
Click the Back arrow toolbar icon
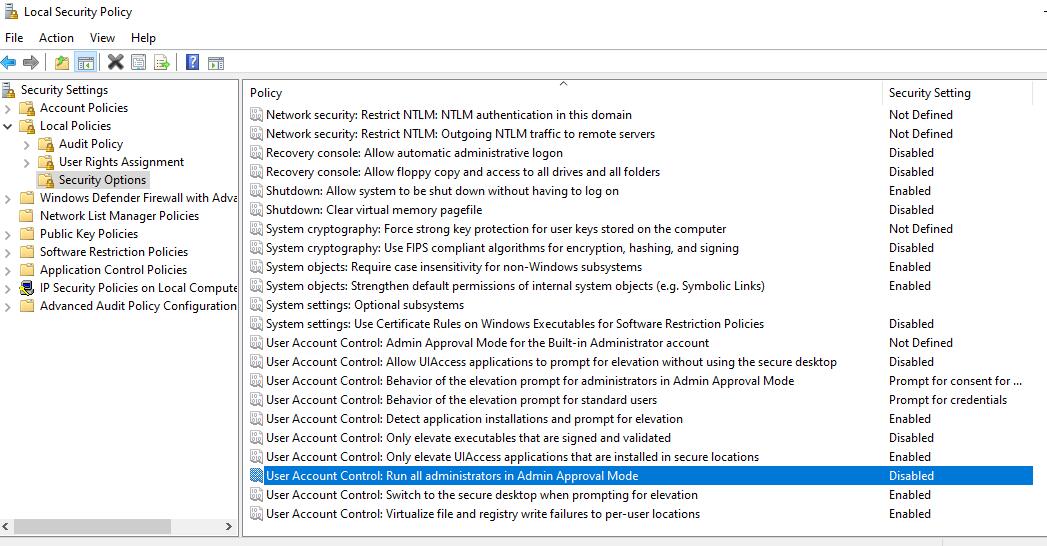[x=9, y=63]
